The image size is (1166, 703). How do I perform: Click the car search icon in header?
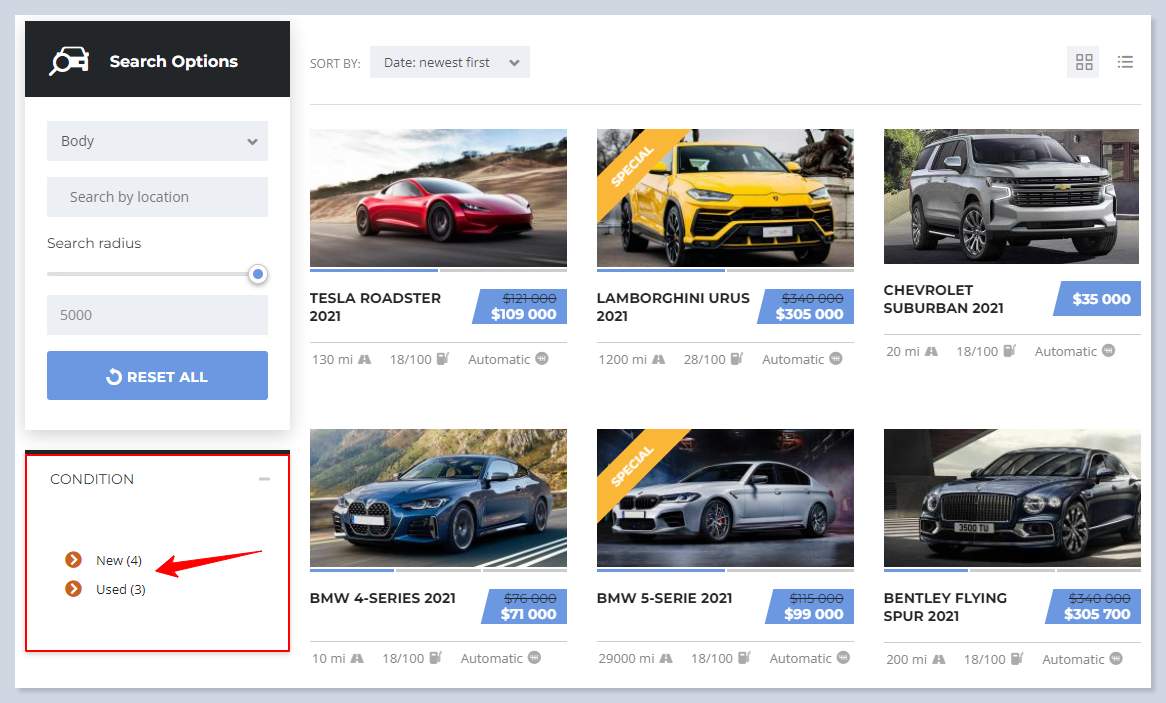click(69, 61)
